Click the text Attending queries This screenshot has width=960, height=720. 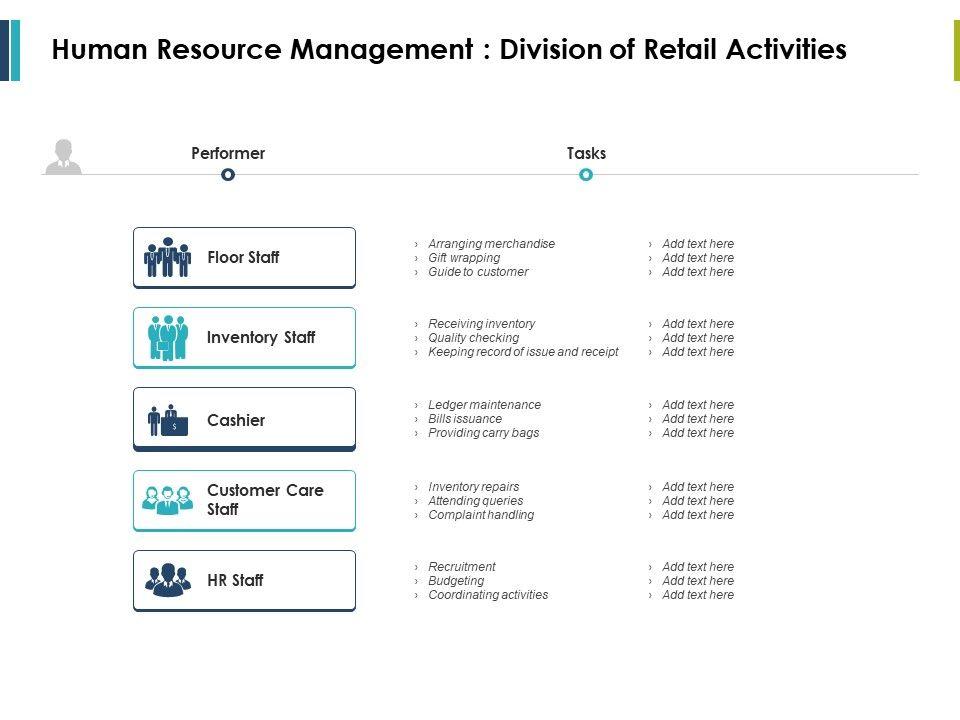pyautogui.click(x=475, y=501)
